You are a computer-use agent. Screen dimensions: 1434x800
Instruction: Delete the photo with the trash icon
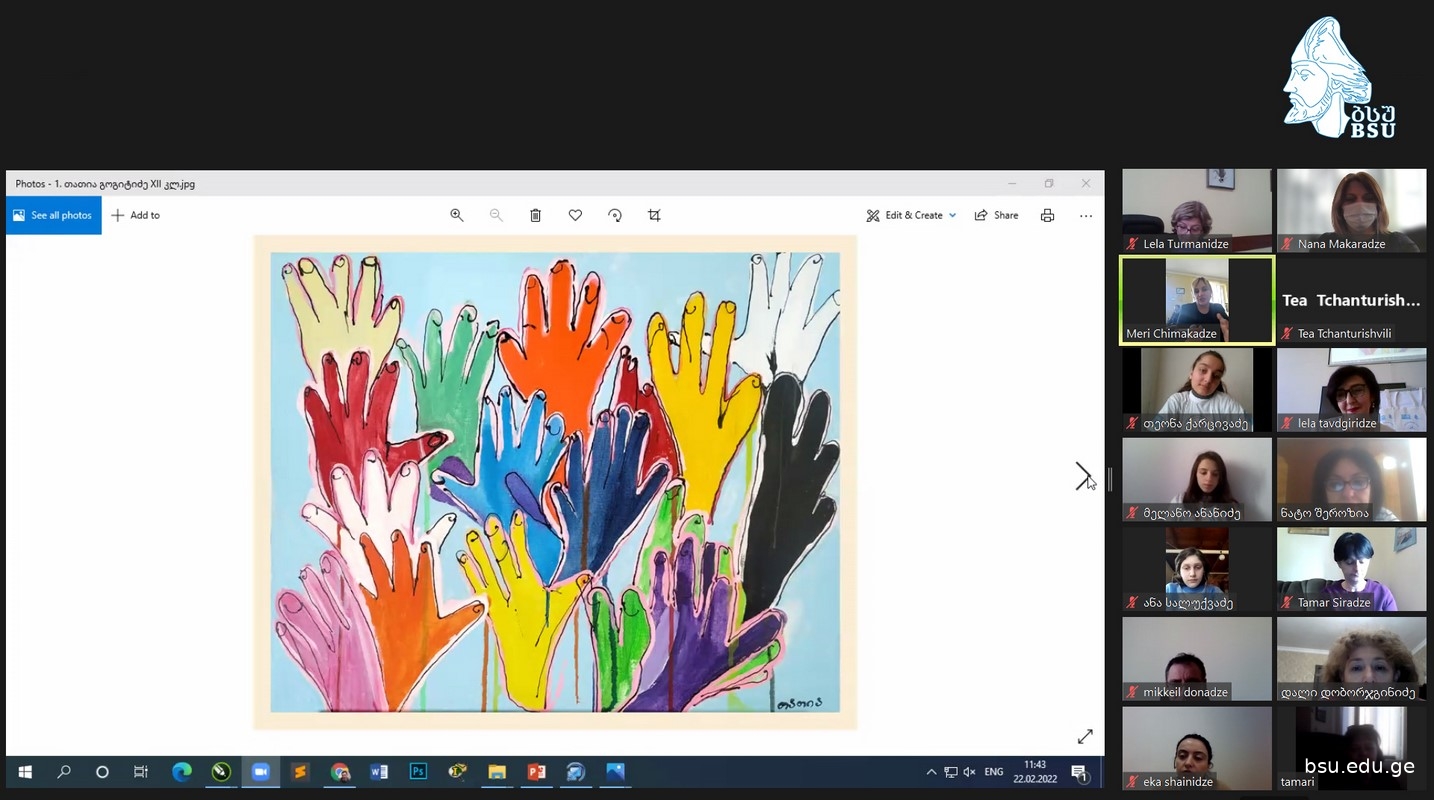(x=536, y=215)
